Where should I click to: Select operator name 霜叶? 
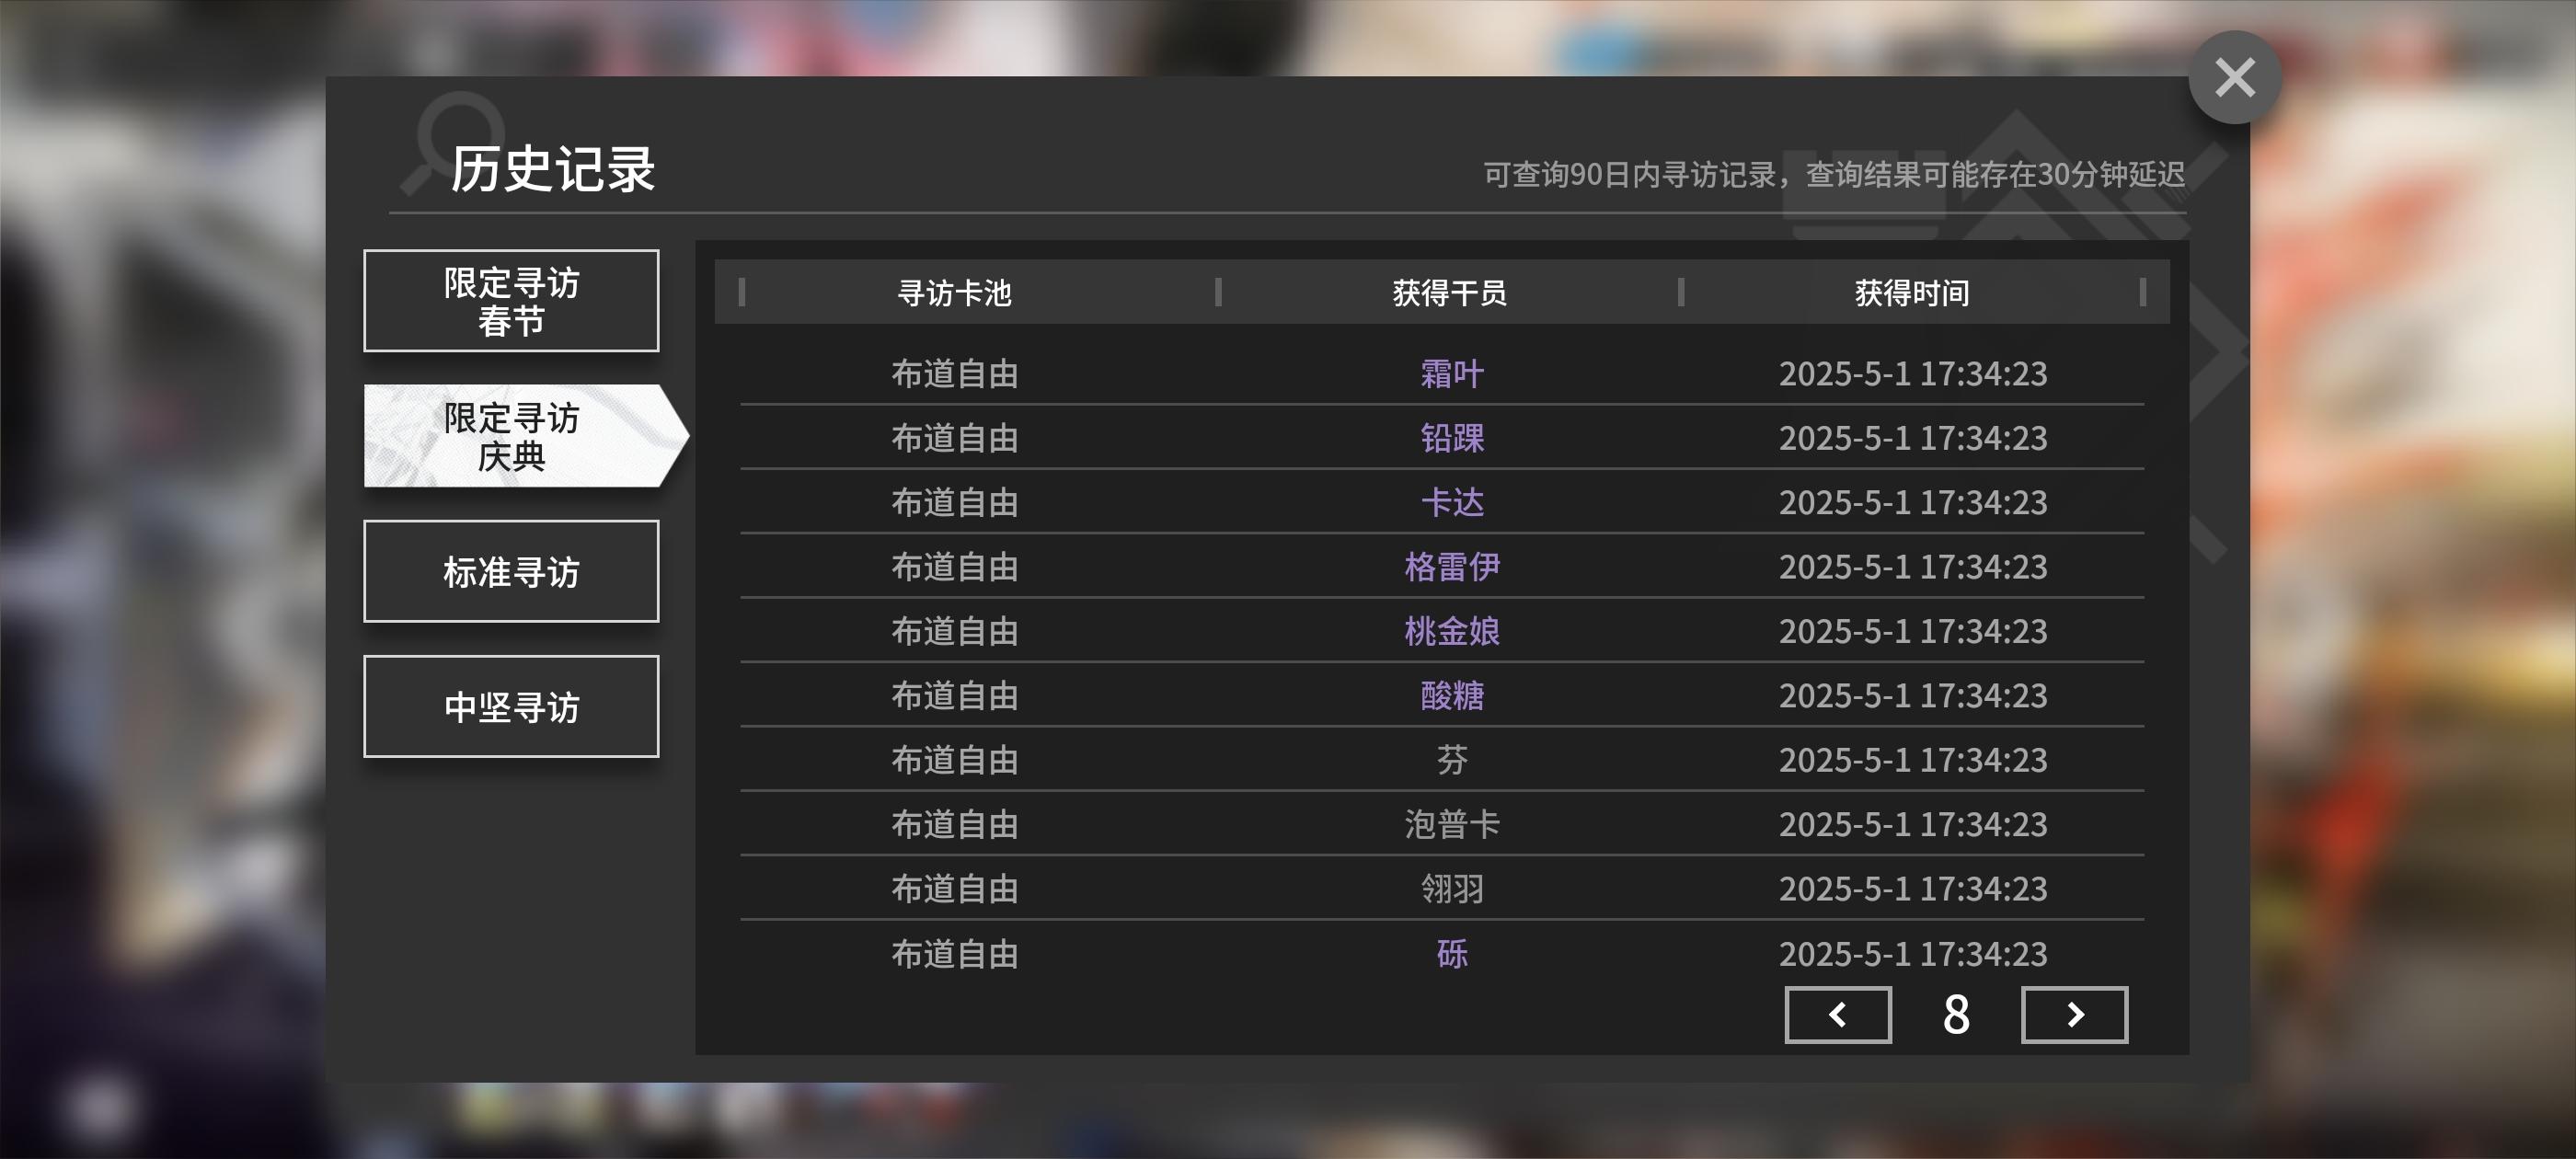point(1452,374)
